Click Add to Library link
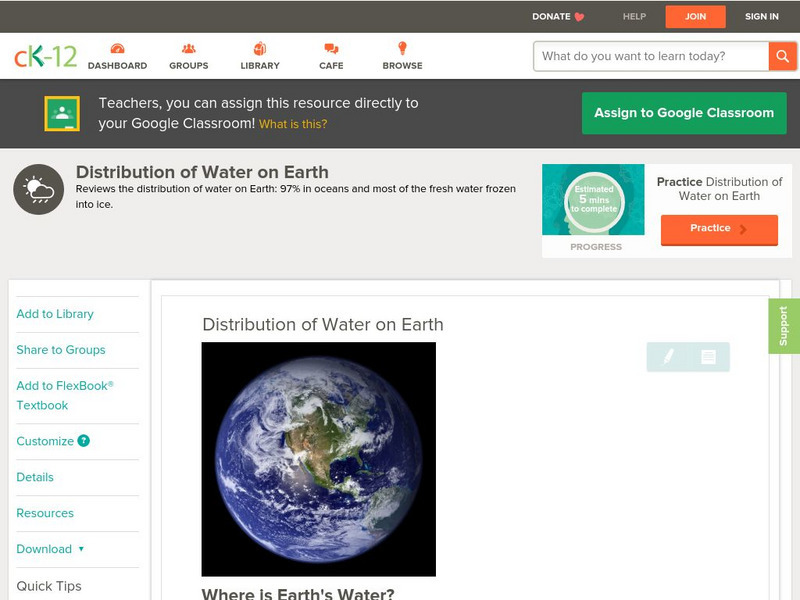The width and height of the screenshot is (800, 600). [x=55, y=314]
